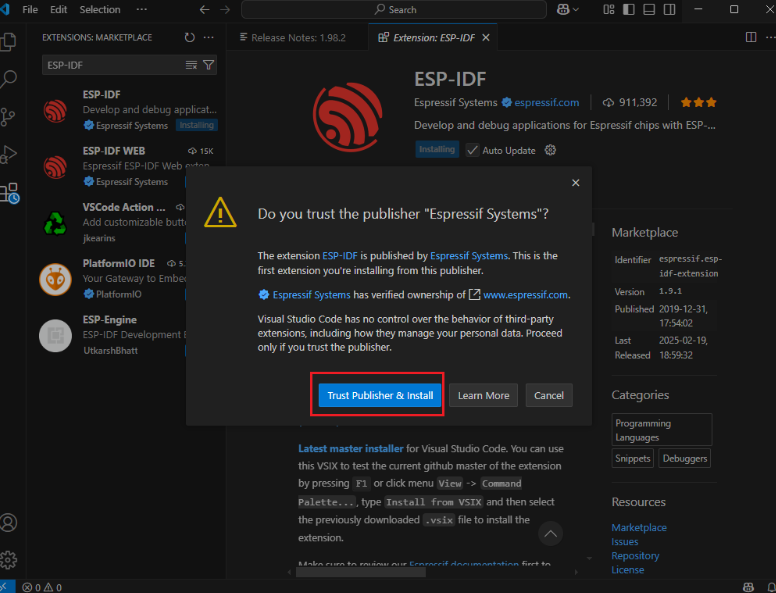
Task: Open the License resource link
Action: click(628, 570)
